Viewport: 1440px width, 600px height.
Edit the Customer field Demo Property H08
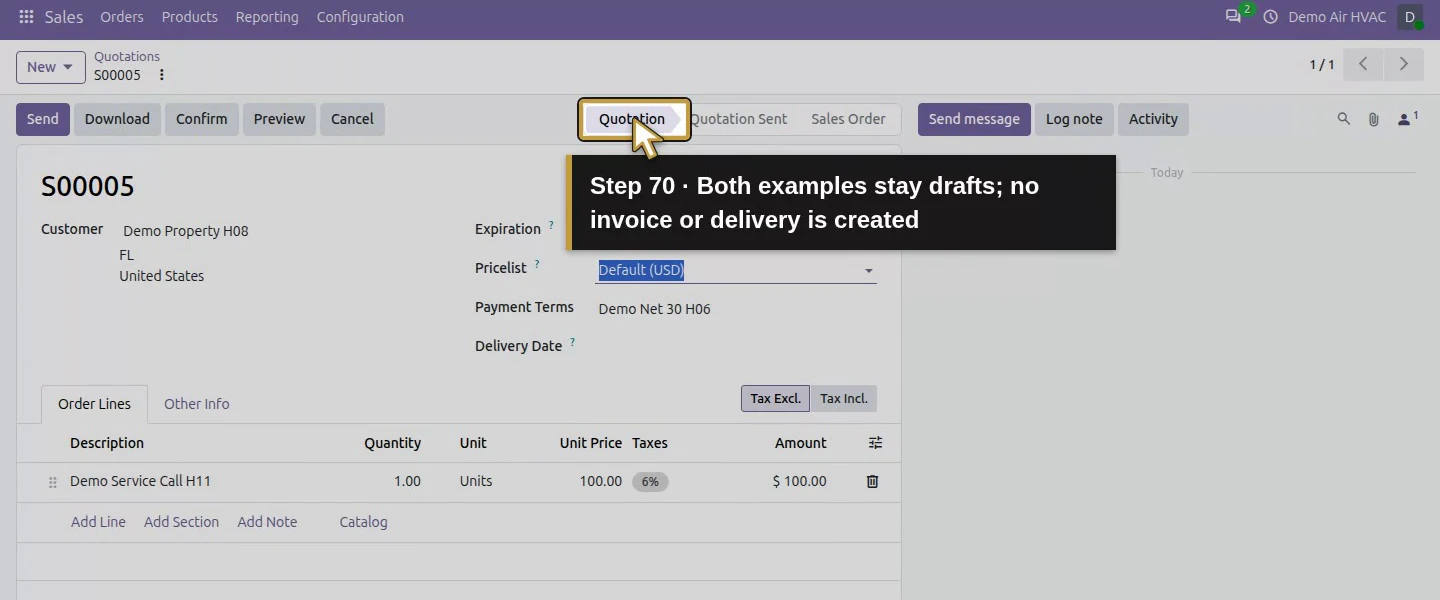186,231
